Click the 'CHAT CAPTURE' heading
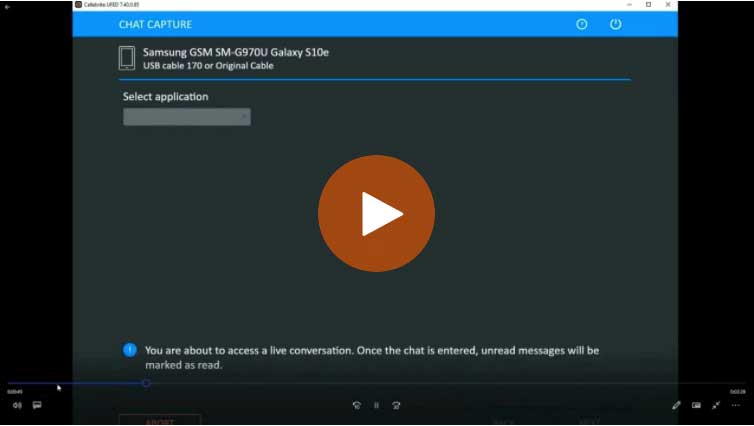Viewport: 754px width, 426px height. coord(155,25)
